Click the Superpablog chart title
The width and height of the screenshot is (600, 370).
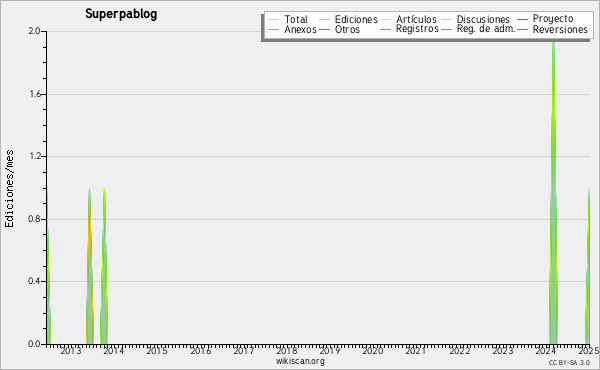[x=121, y=14]
